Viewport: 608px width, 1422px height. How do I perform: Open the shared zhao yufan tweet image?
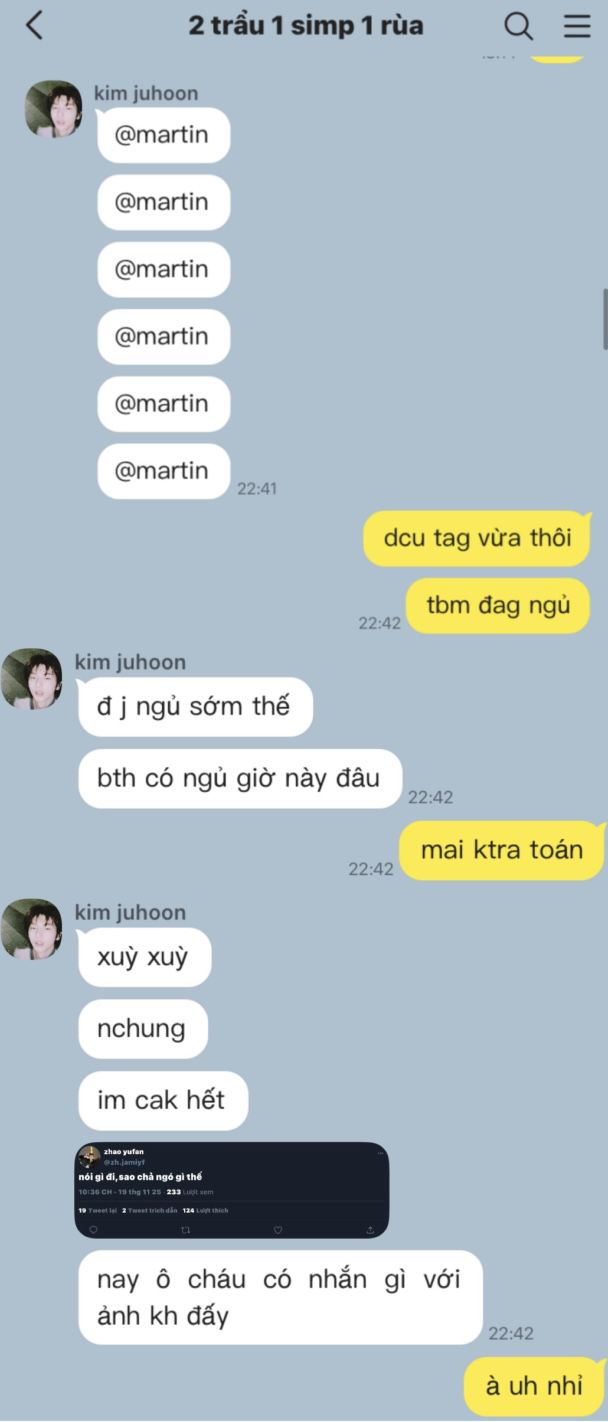click(232, 1190)
